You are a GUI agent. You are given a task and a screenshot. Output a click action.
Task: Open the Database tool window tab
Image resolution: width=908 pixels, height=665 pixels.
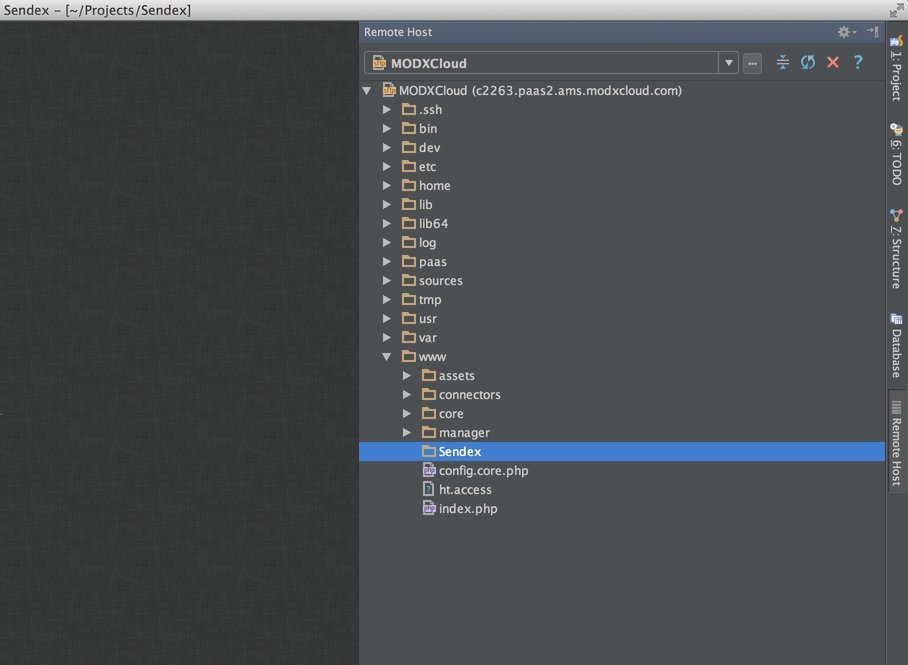[896, 345]
